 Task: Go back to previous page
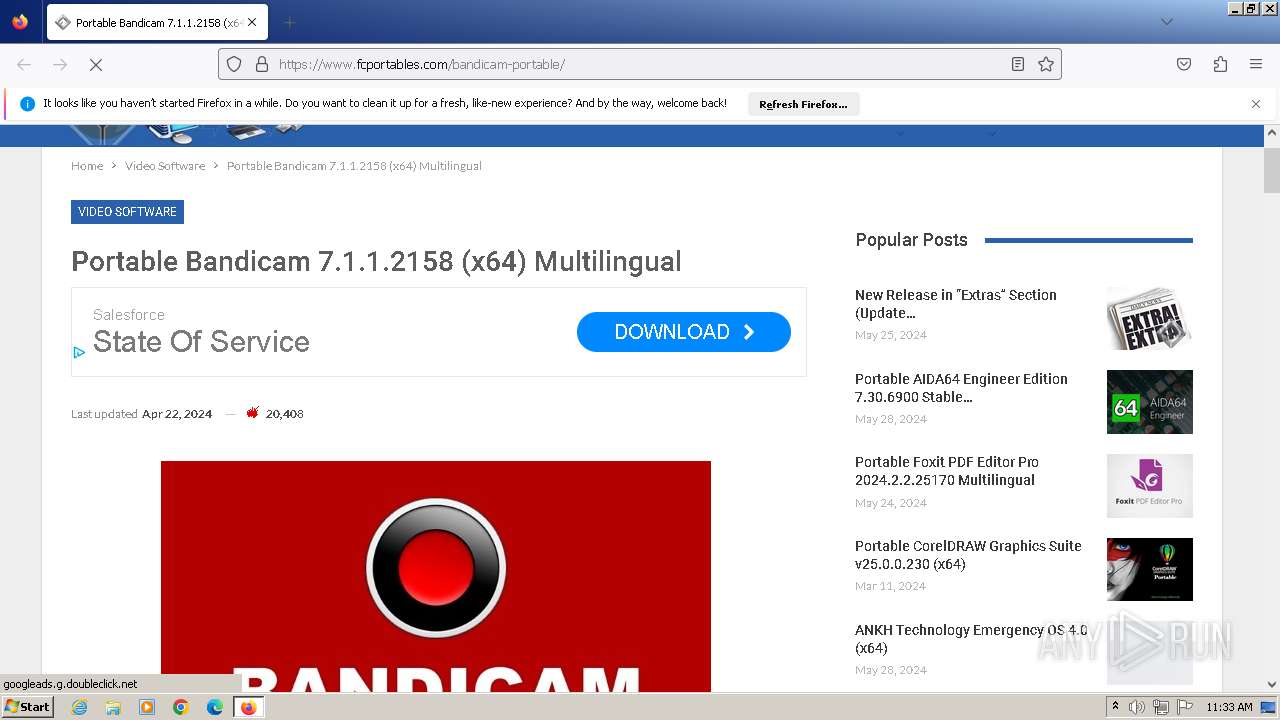pos(24,64)
